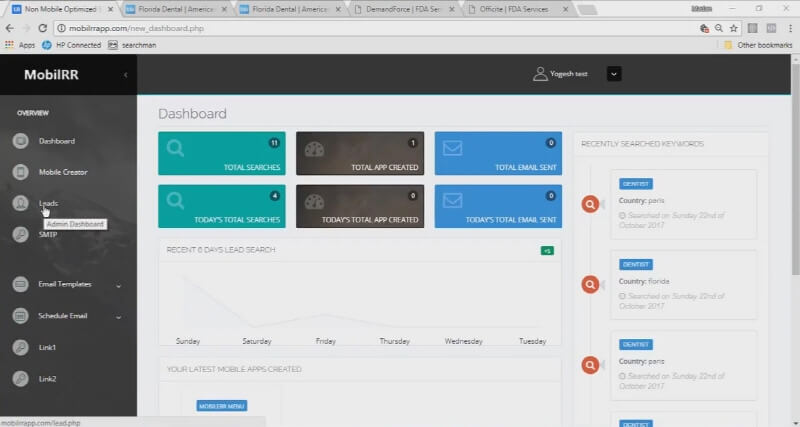Click the browser back arrow

(10, 28)
